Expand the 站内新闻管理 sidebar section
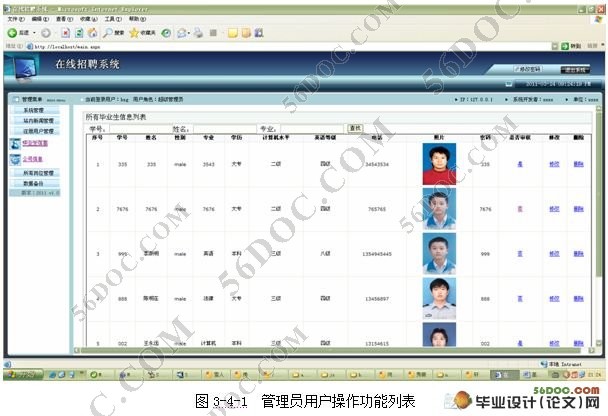The height and width of the screenshot is (416, 608). click(x=36, y=120)
